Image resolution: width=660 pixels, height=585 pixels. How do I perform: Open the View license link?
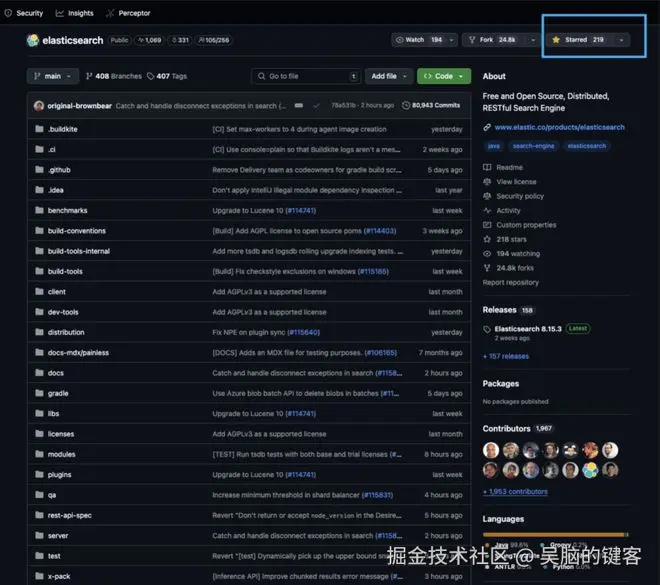(509, 182)
